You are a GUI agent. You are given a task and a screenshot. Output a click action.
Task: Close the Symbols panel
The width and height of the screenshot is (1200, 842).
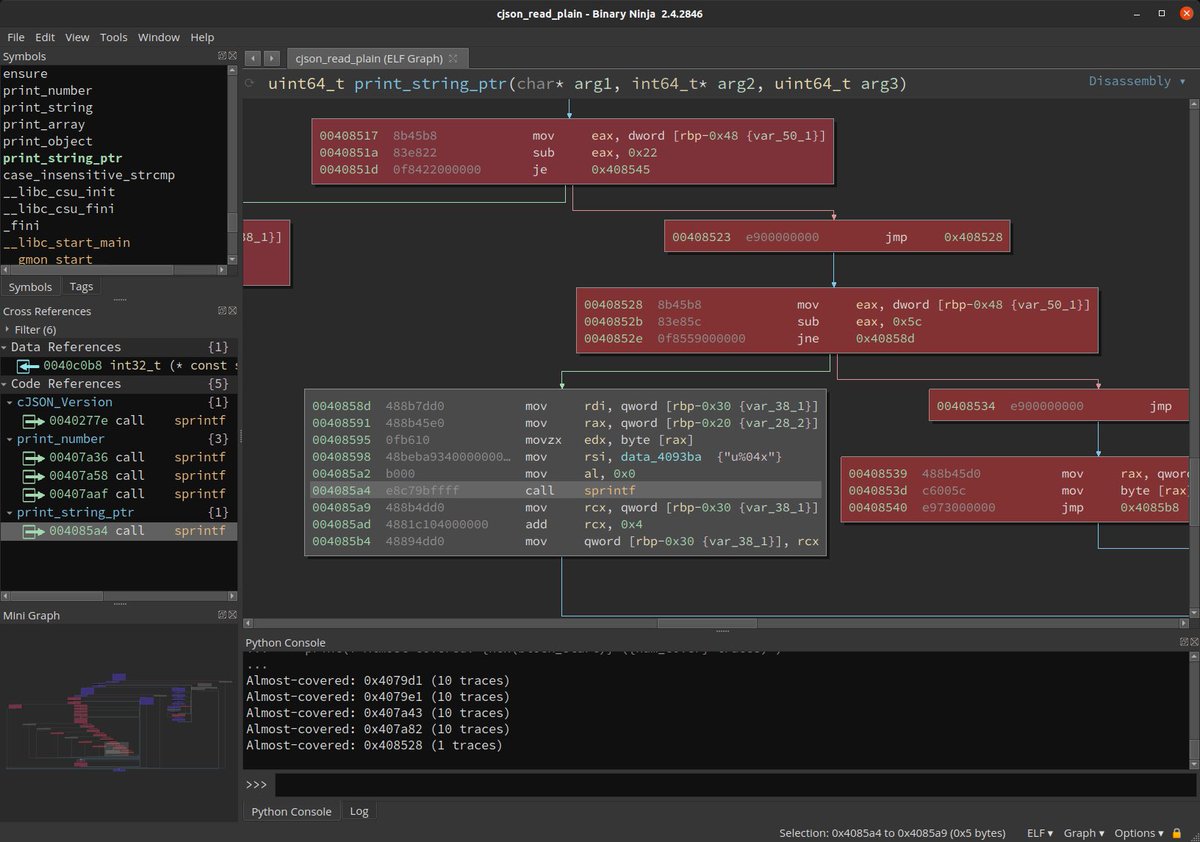coord(232,57)
